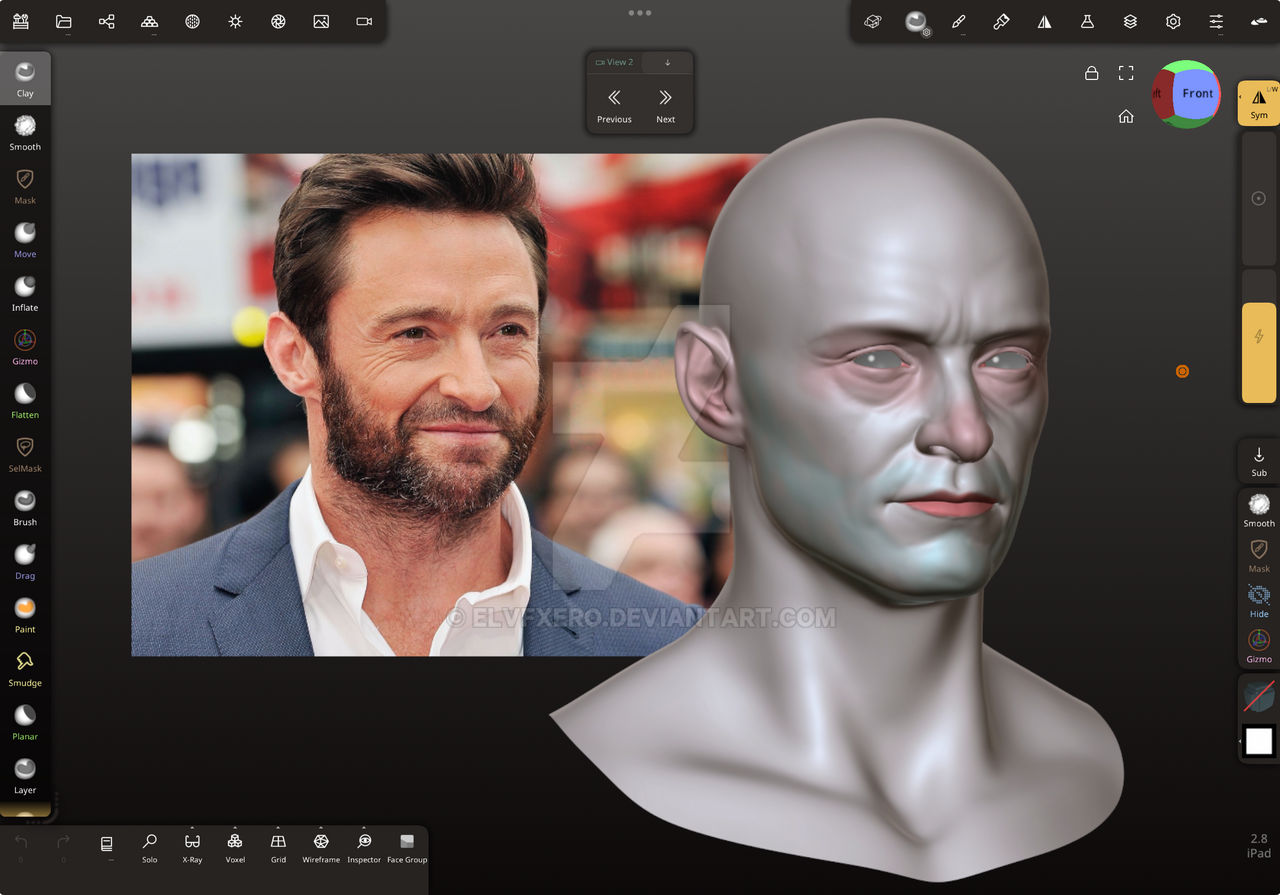Select the Flatten tool
The image size is (1280, 895).
click(x=25, y=401)
